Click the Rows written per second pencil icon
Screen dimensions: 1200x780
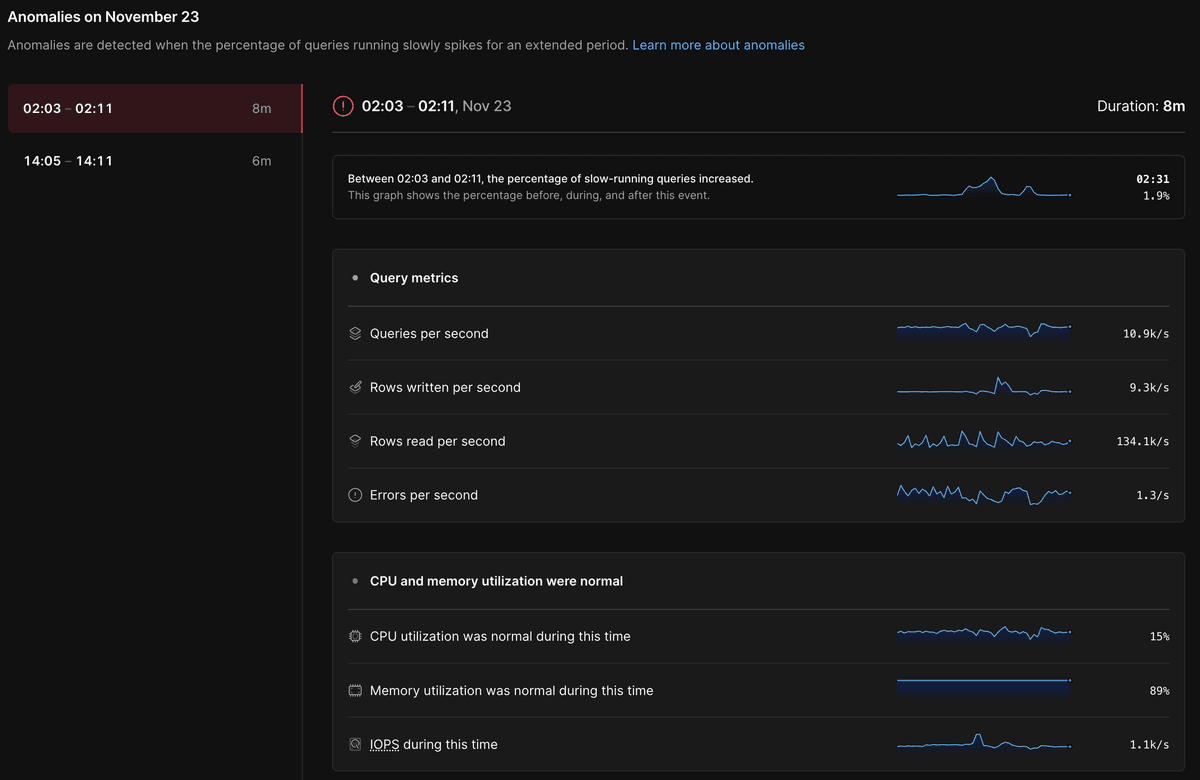[x=355, y=387]
